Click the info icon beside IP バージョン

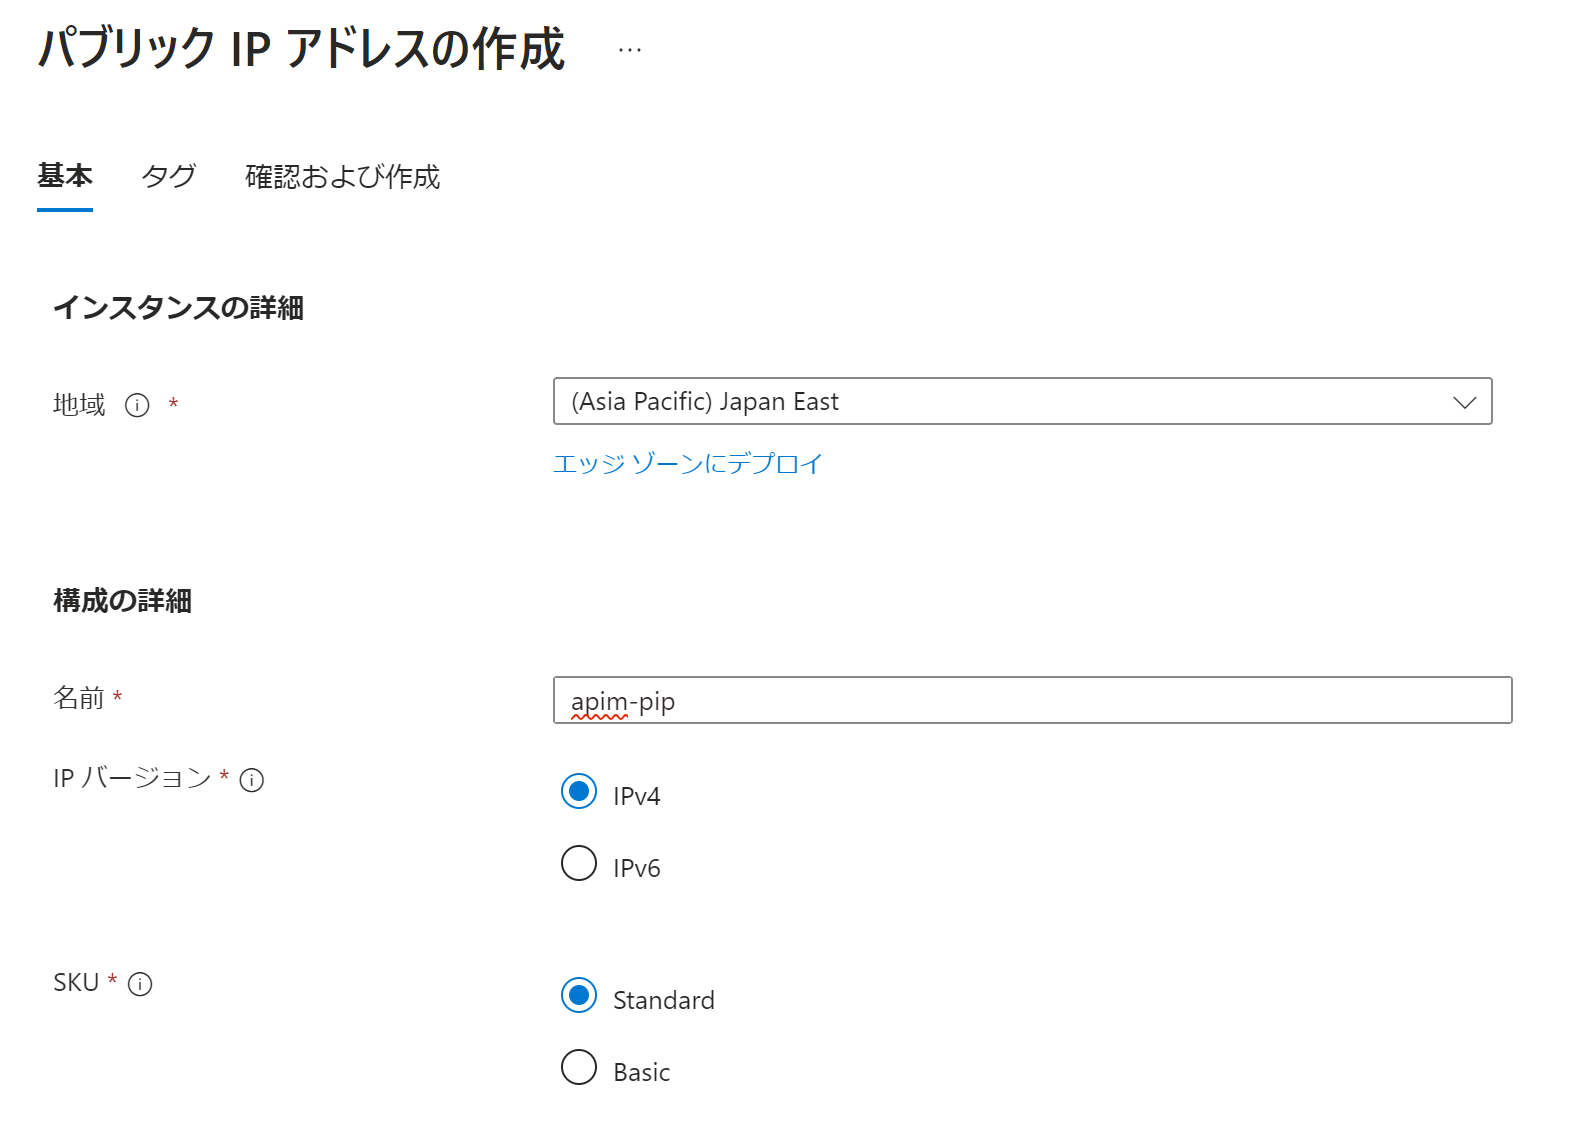(x=252, y=780)
